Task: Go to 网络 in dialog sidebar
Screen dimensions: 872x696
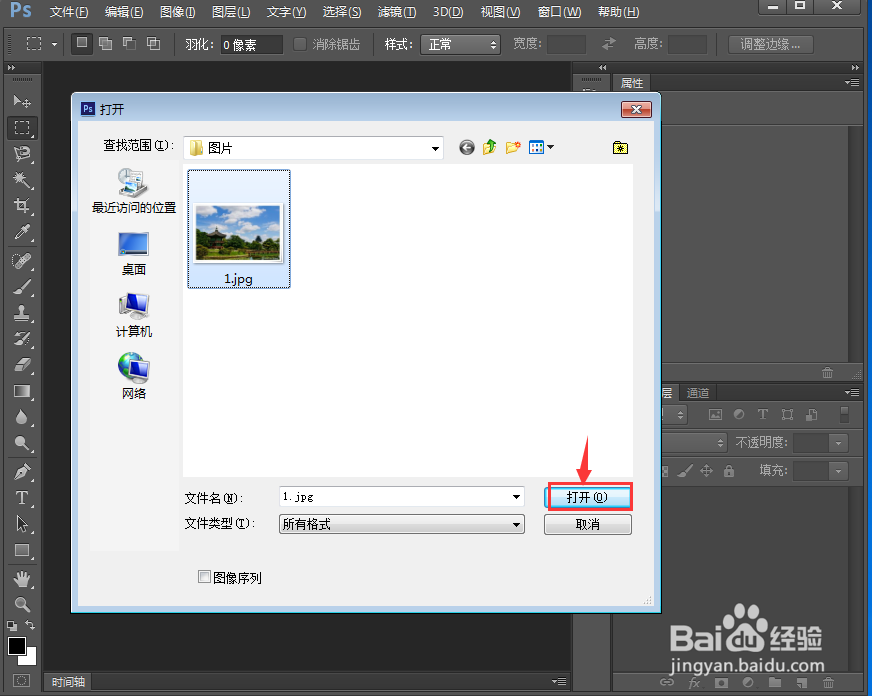Action: [133, 376]
